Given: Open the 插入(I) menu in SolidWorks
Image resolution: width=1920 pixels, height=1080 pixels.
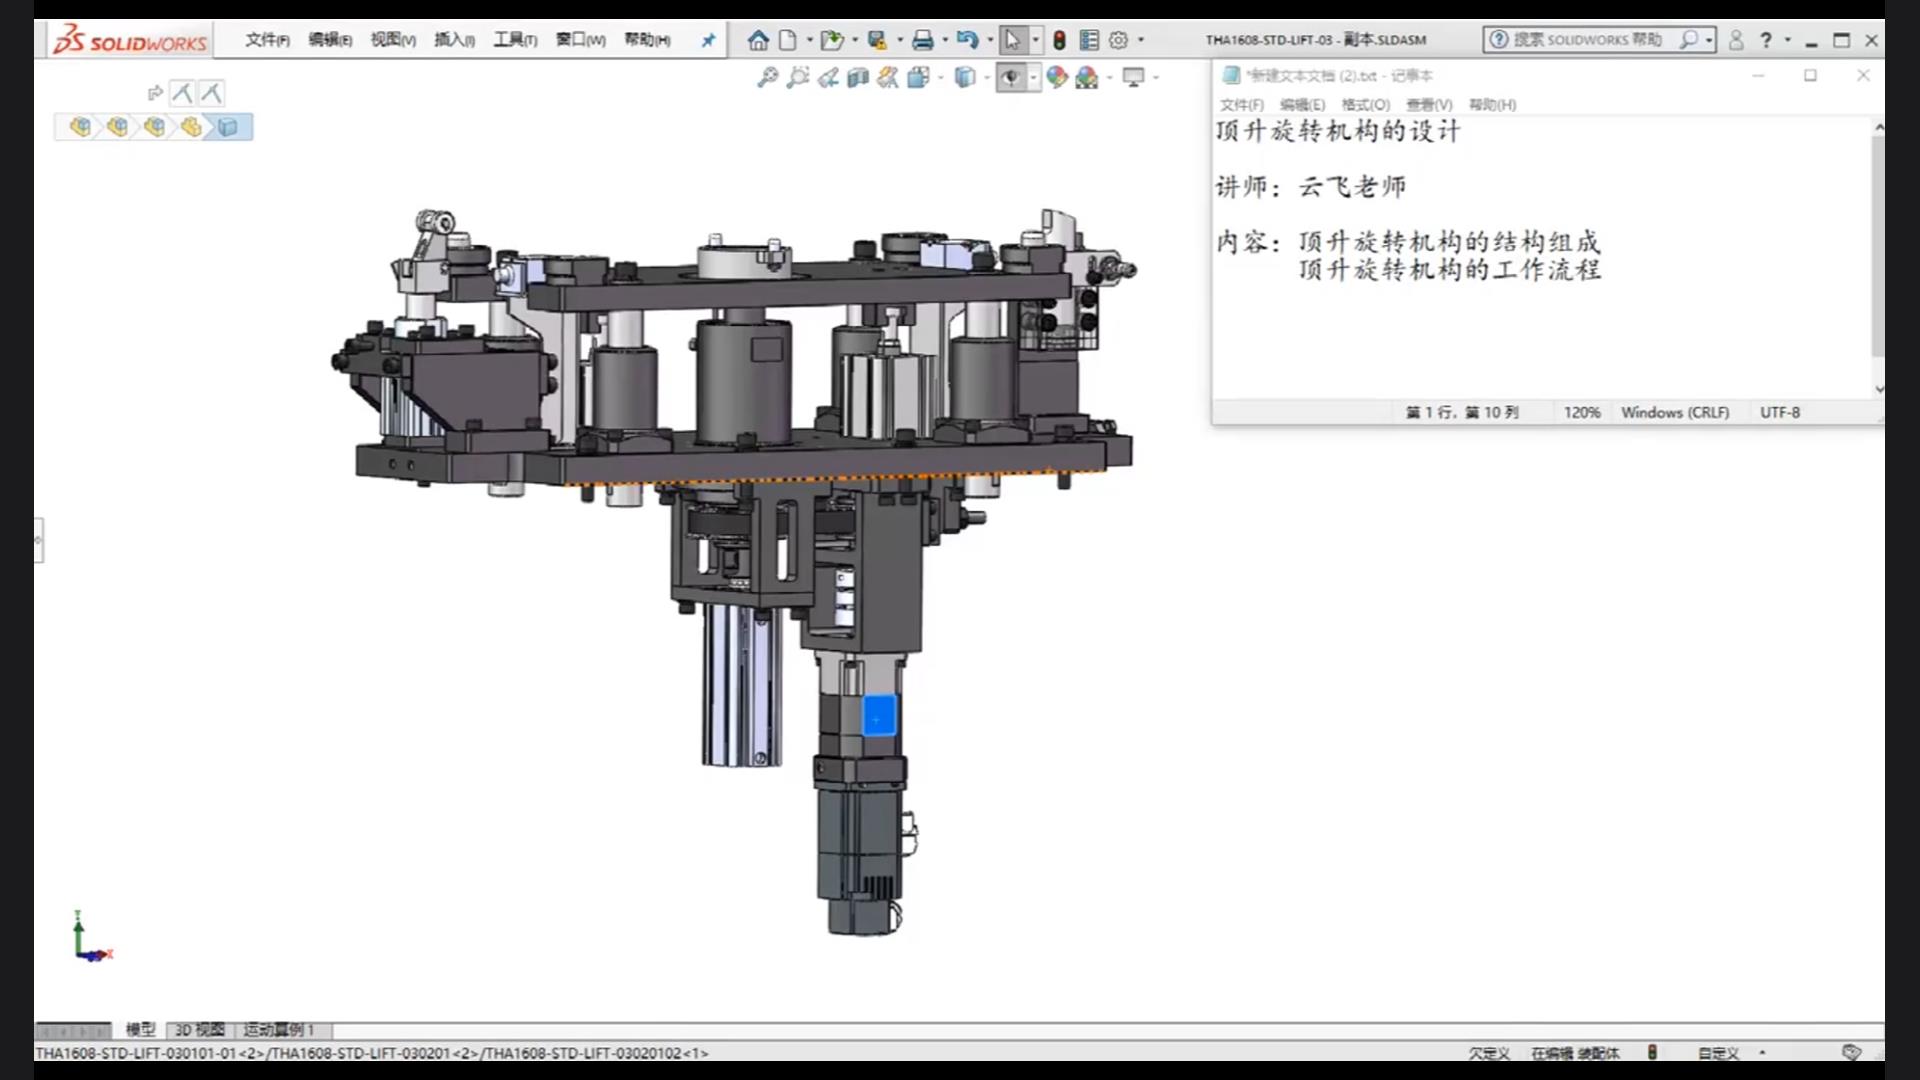Looking at the screenshot, I should (x=454, y=40).
